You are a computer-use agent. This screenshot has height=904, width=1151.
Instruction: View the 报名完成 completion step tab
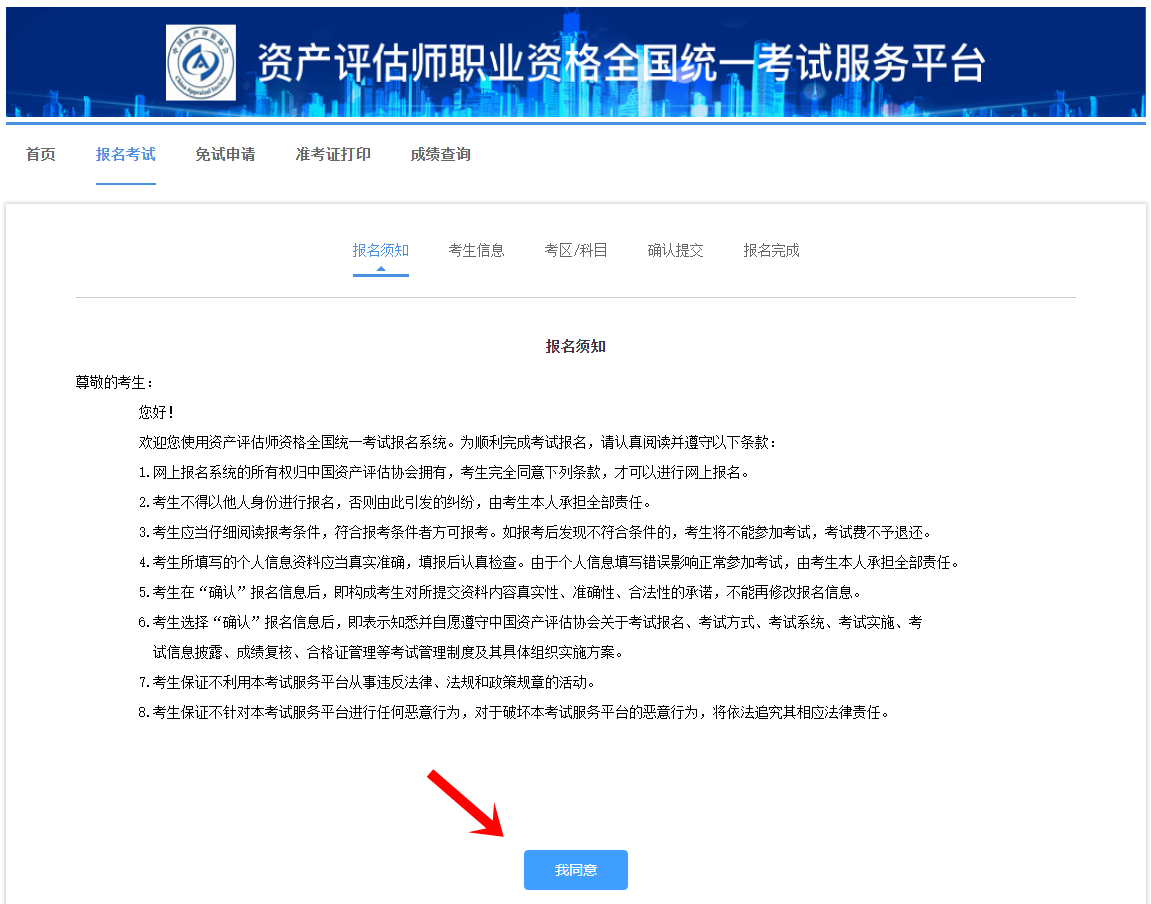click(x=771, y=250)
